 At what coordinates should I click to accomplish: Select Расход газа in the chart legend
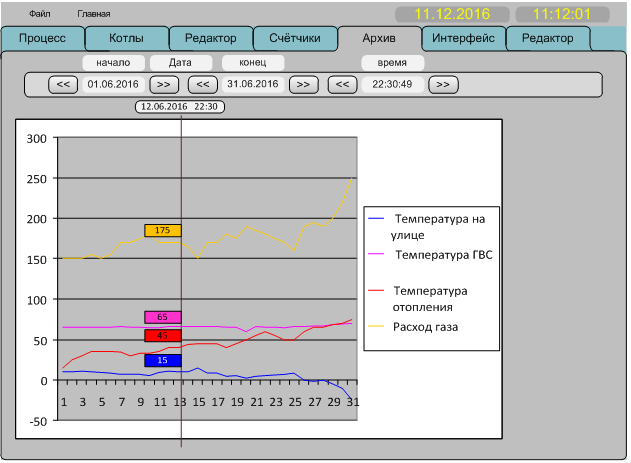(x=425, y=327)
